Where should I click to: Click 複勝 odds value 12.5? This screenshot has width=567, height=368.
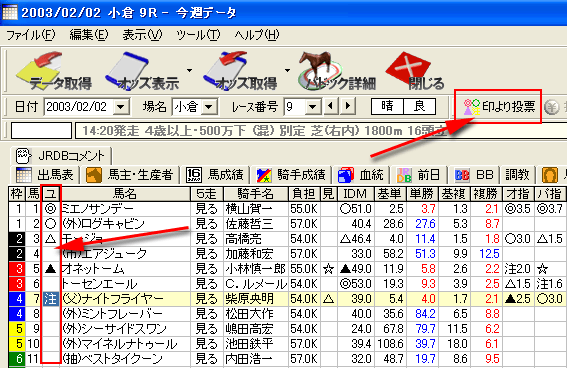click(489, 254)
